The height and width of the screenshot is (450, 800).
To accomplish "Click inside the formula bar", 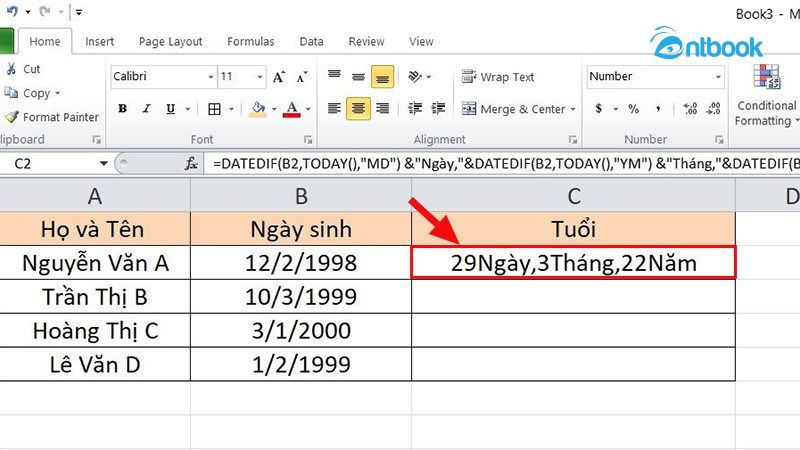I will pos(503,163).
